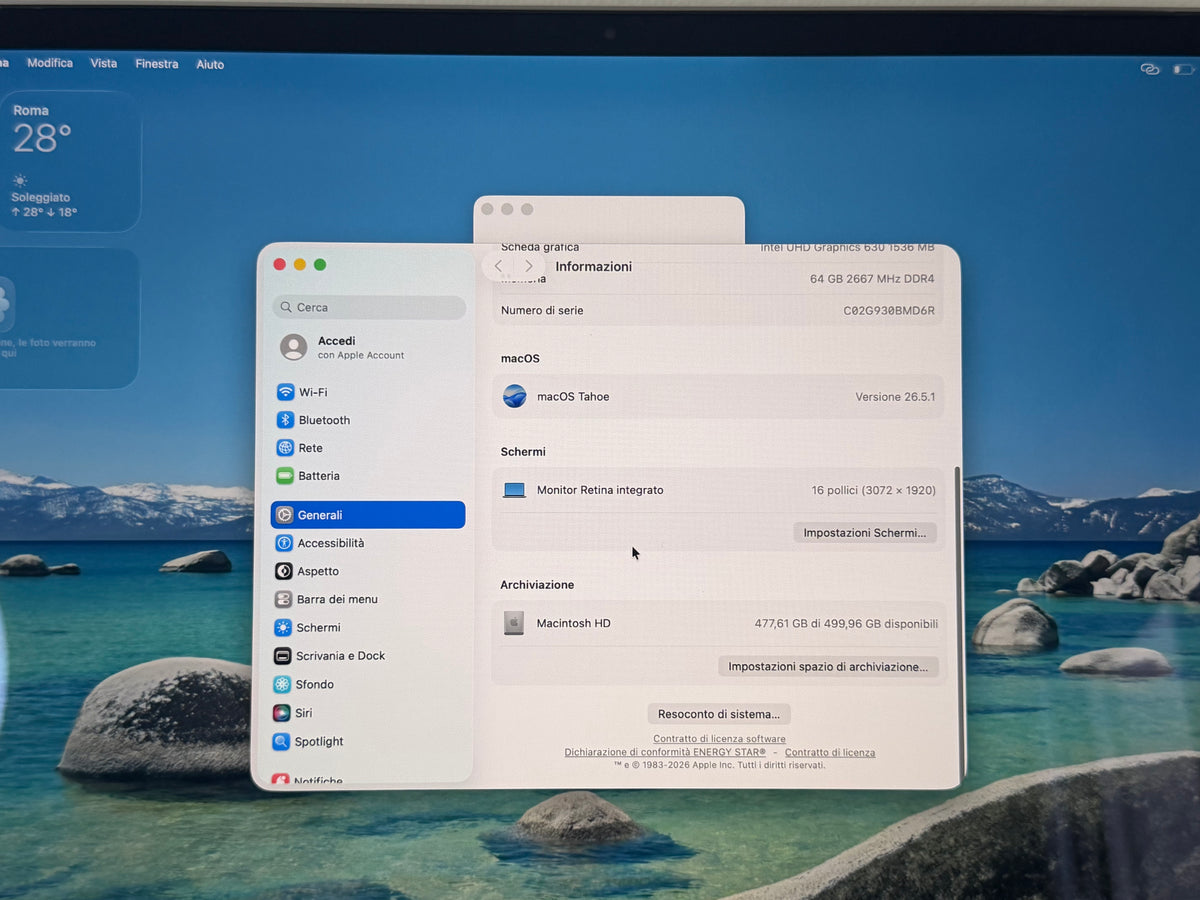Click Soleggiato in weather widget

coord(41,198)
